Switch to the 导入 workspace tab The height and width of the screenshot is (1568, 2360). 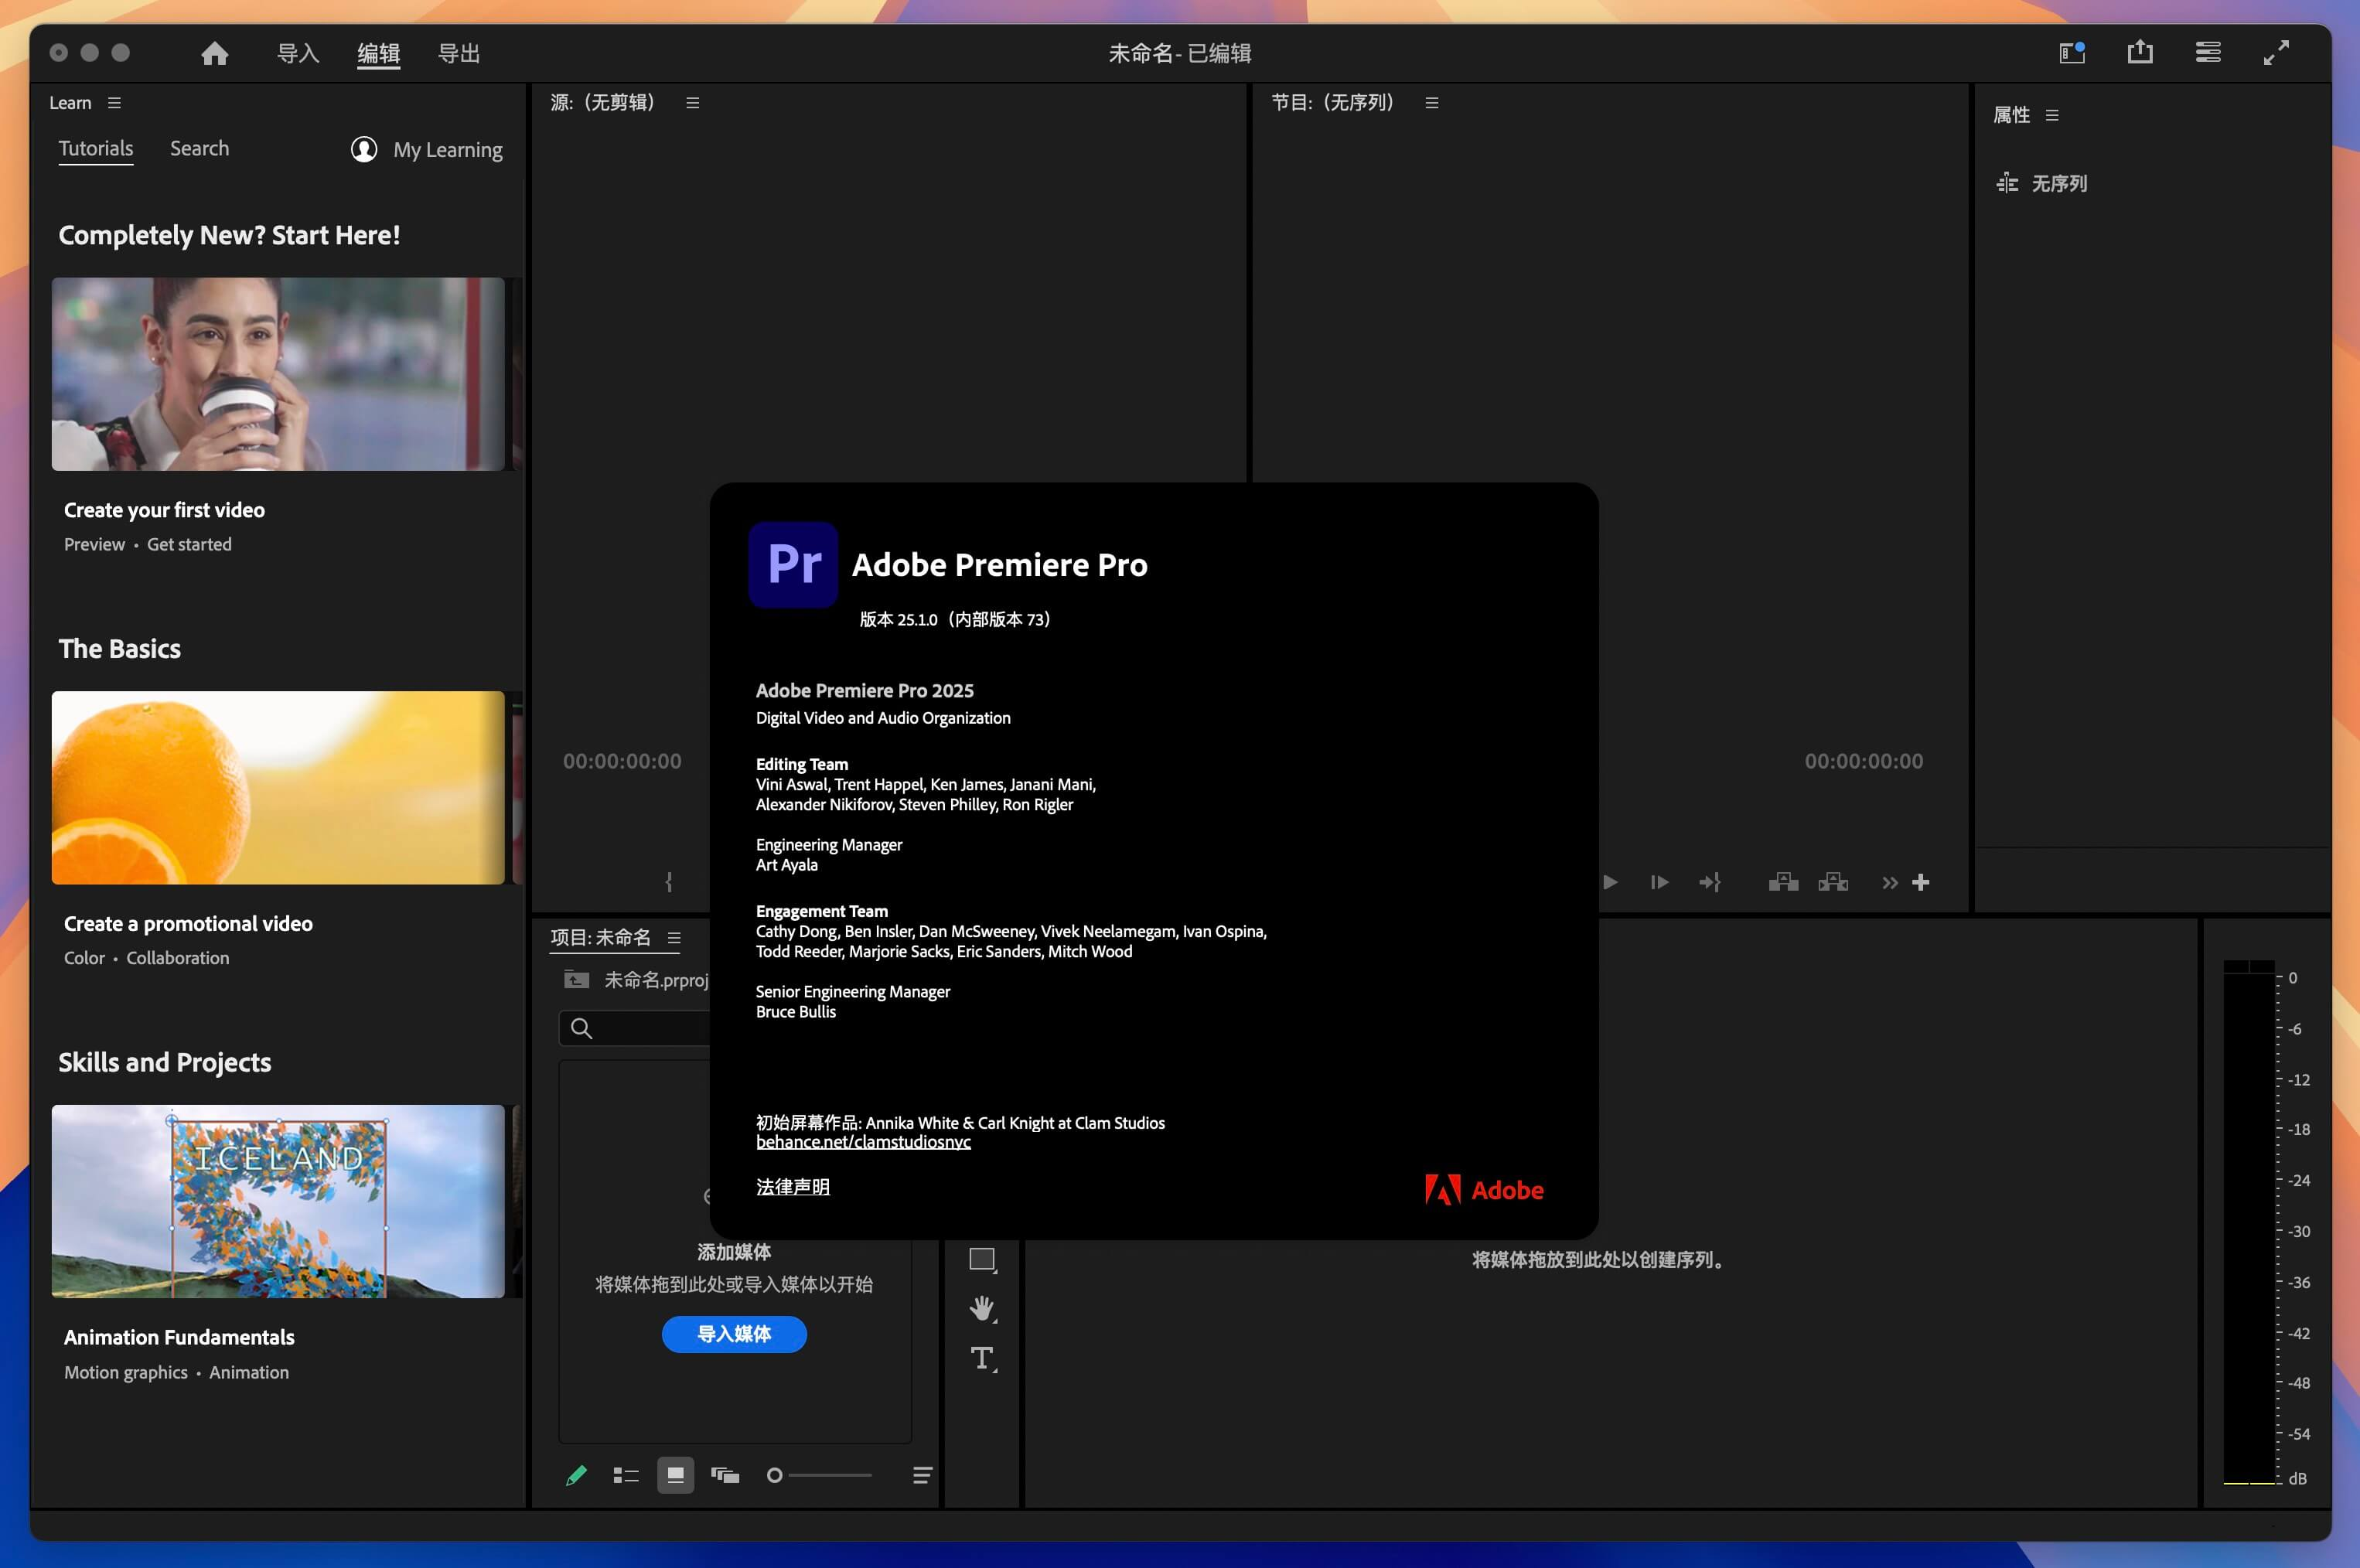point(297,53)
